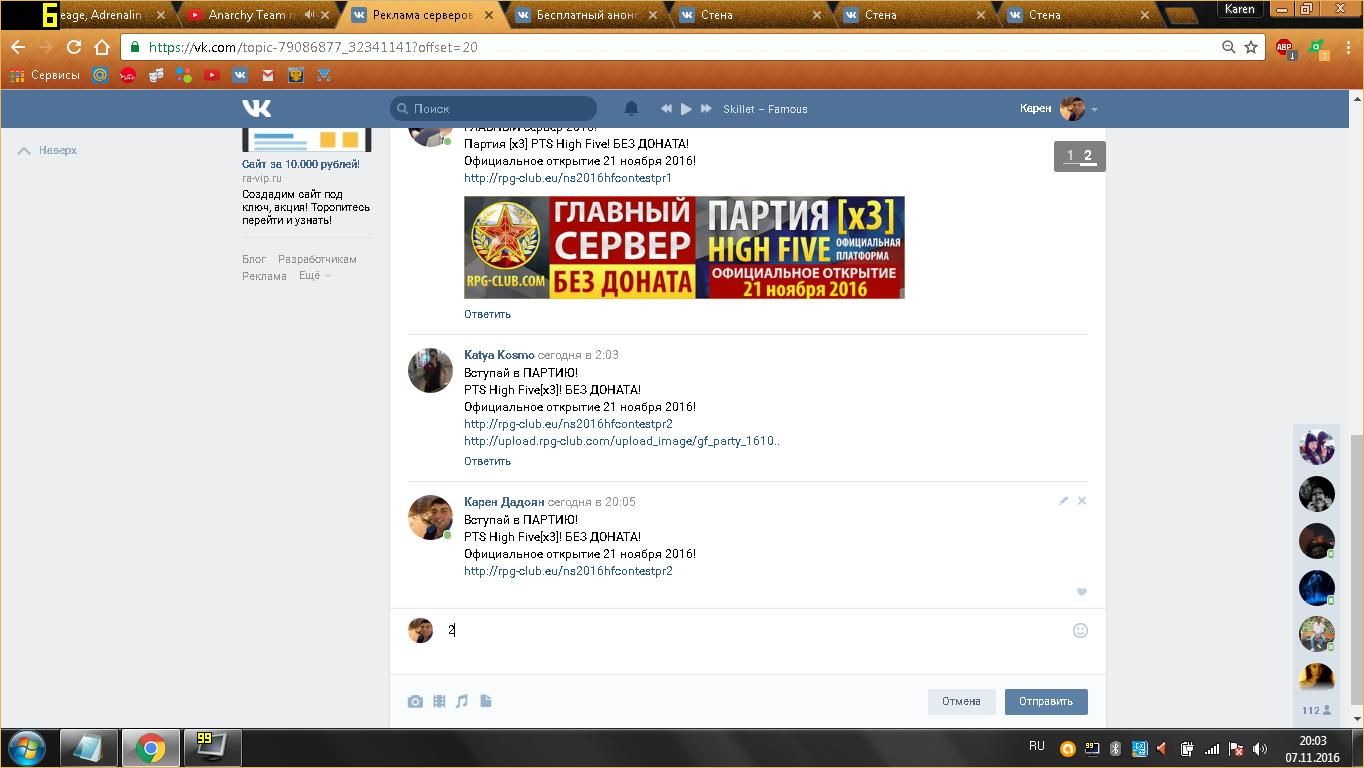Open the YouTube bookmark

[x=212, y=75]
